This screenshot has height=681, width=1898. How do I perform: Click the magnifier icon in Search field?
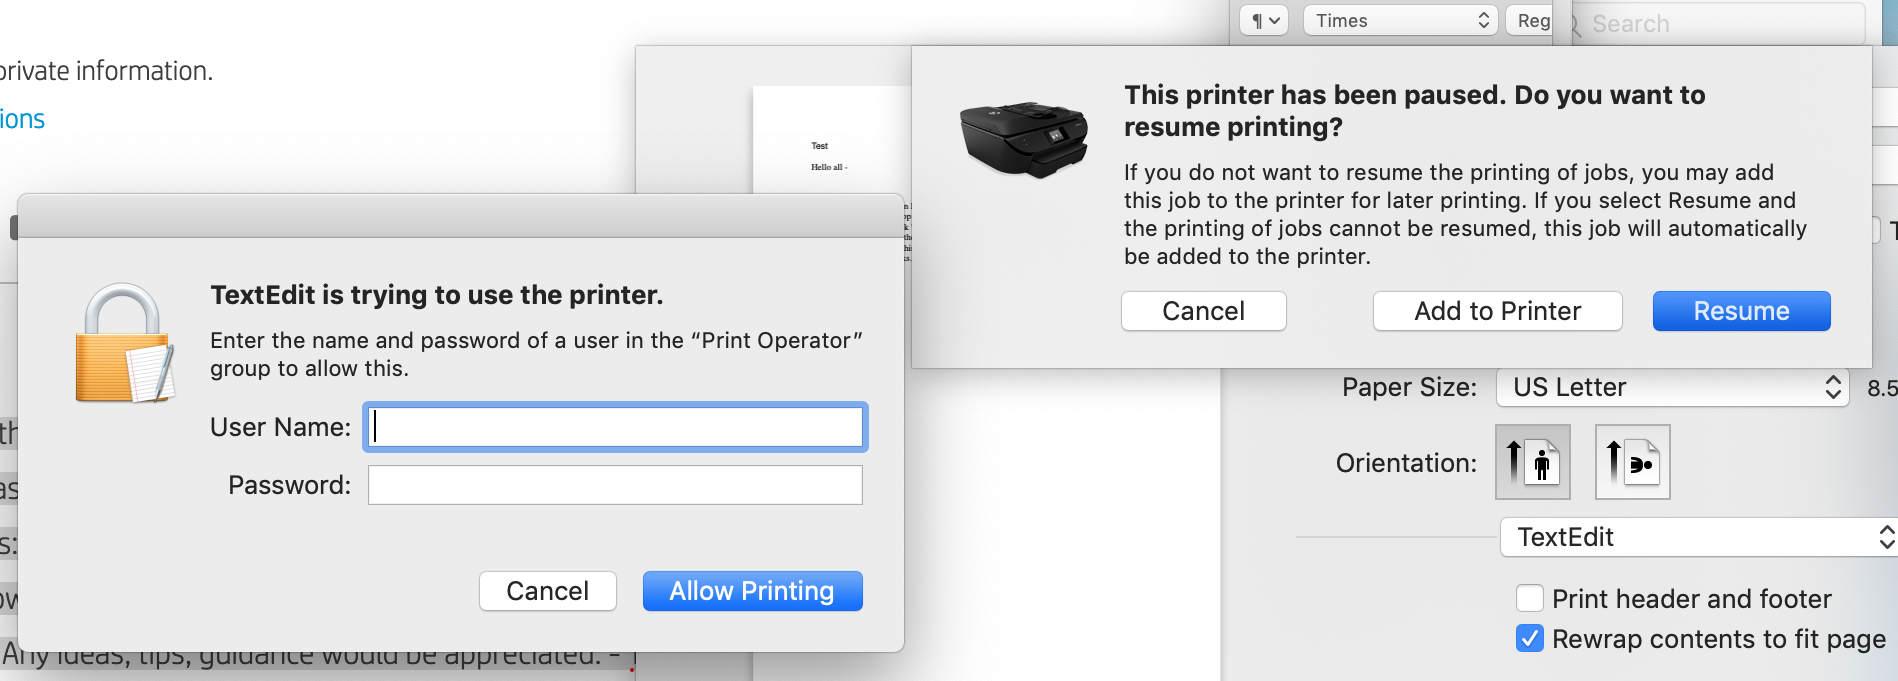(x=1574, y=24)
